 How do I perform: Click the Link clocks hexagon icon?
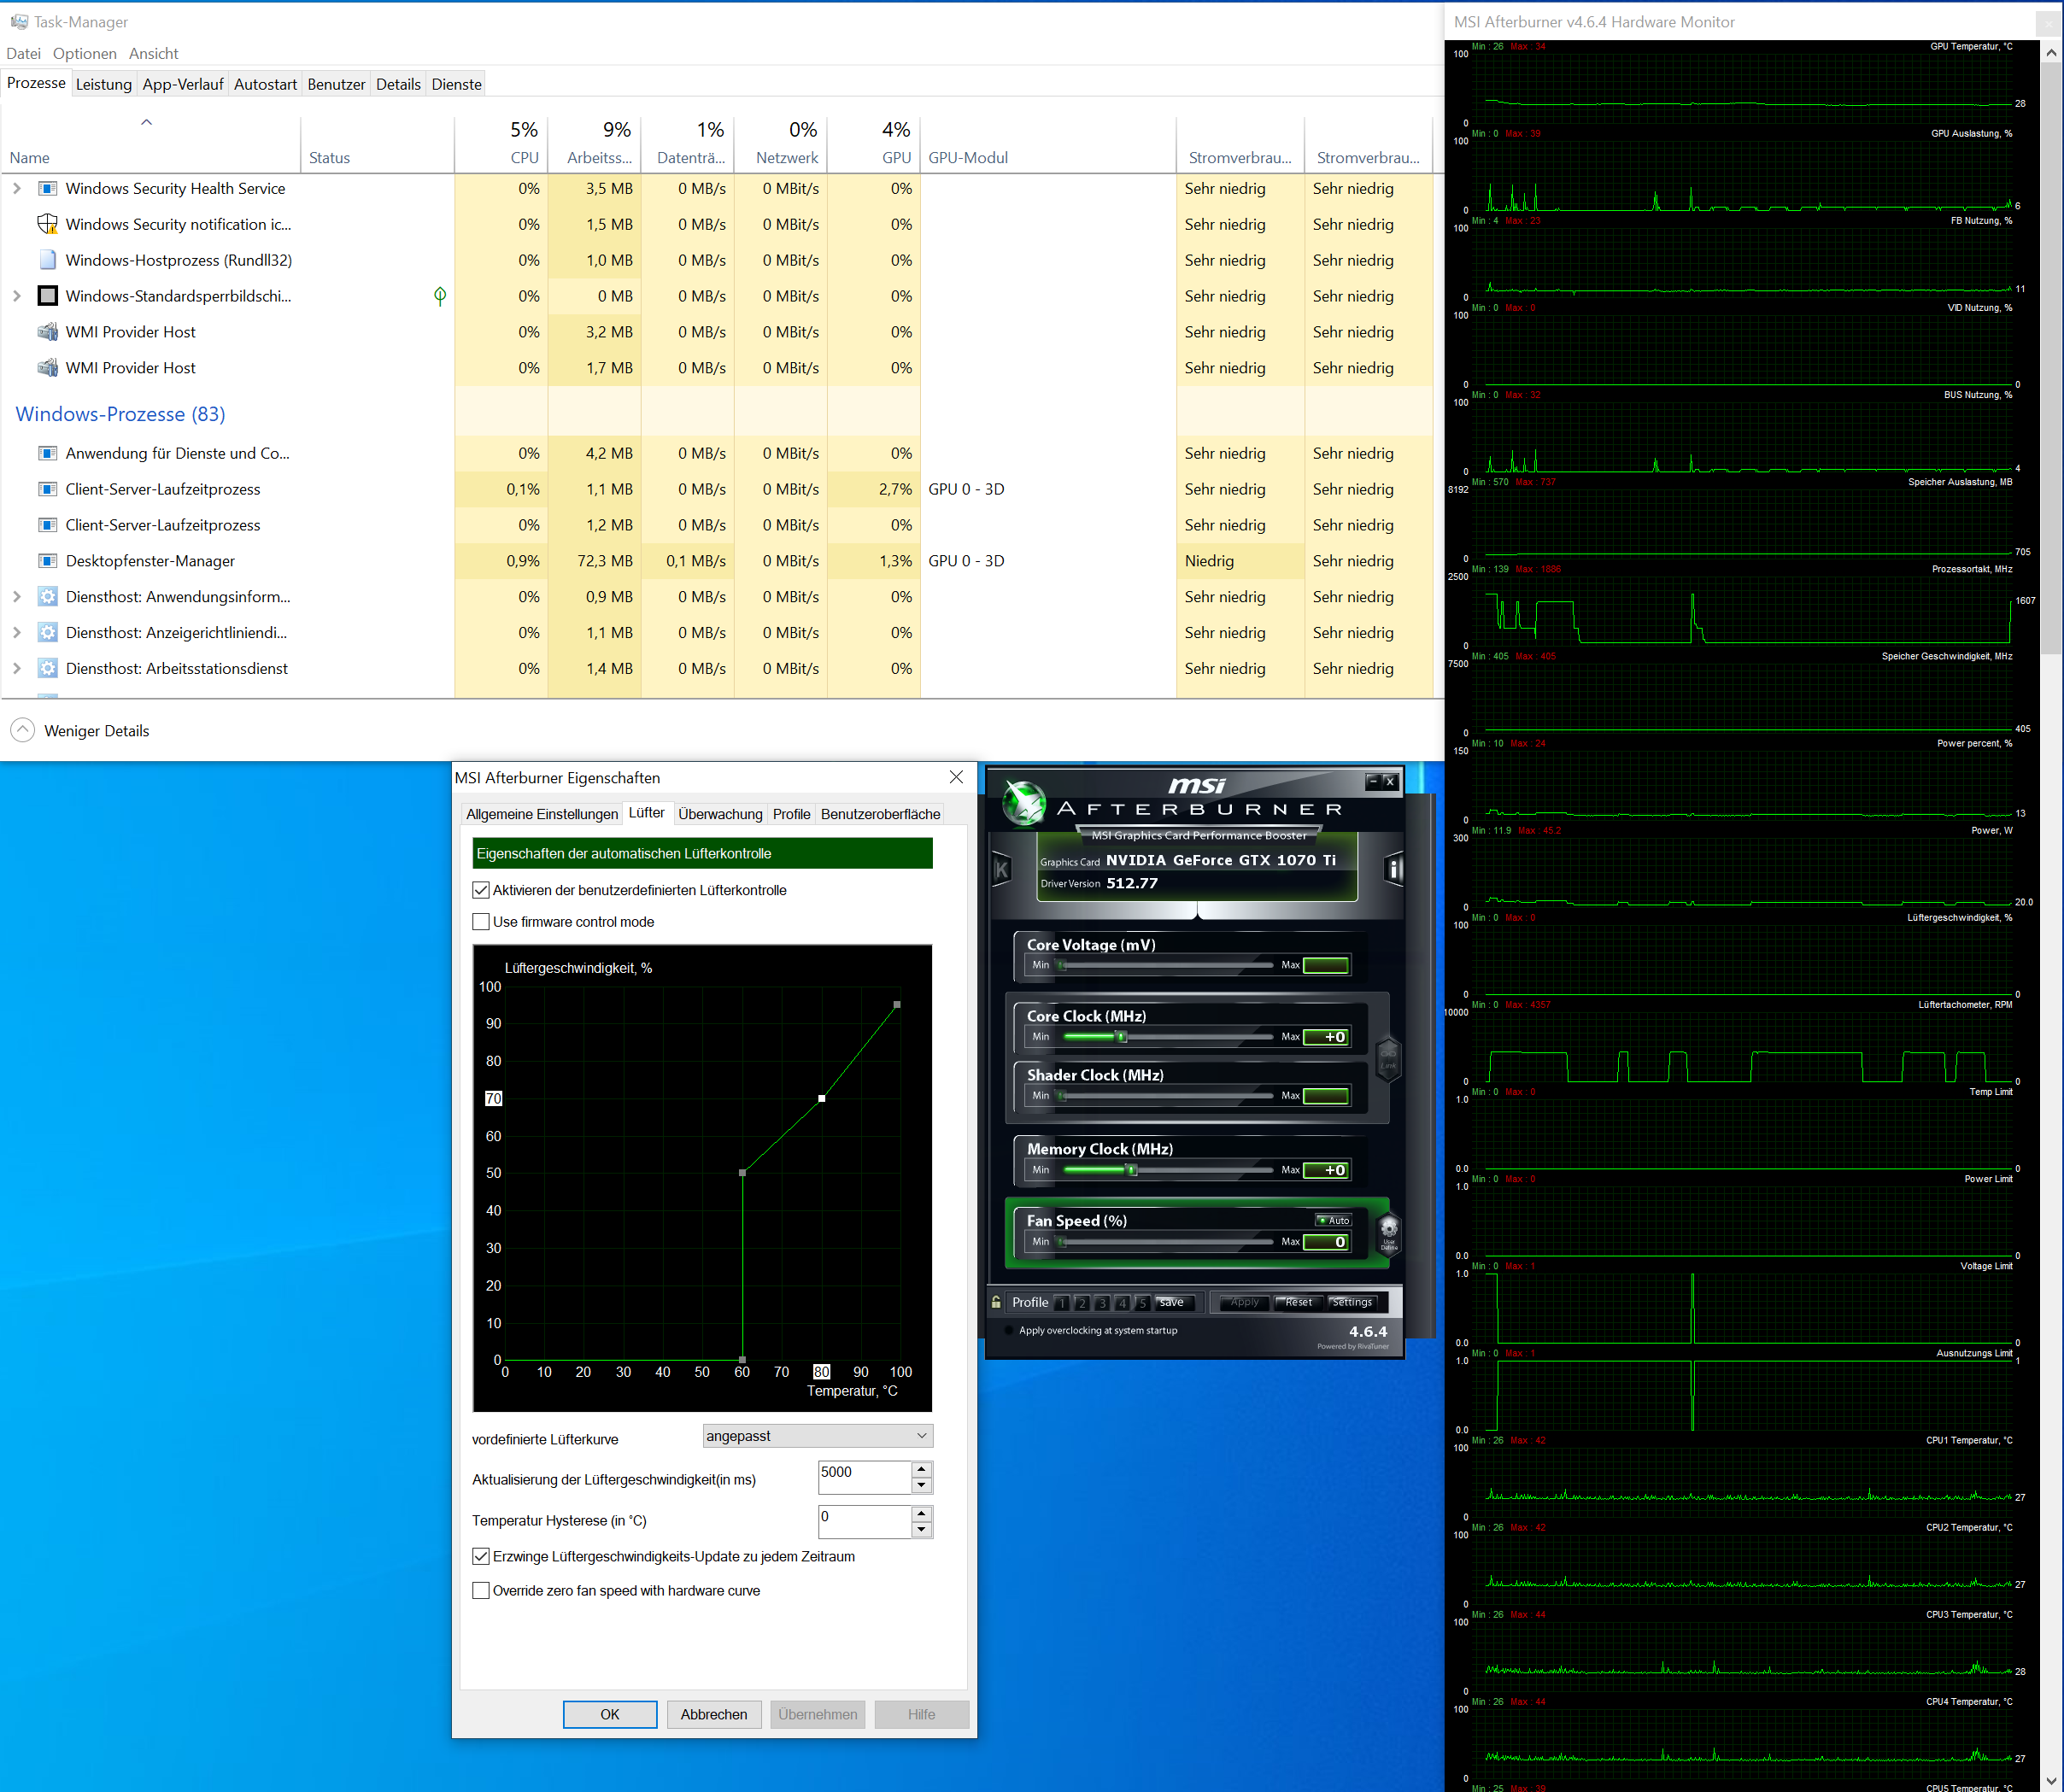[1388, 1059]
